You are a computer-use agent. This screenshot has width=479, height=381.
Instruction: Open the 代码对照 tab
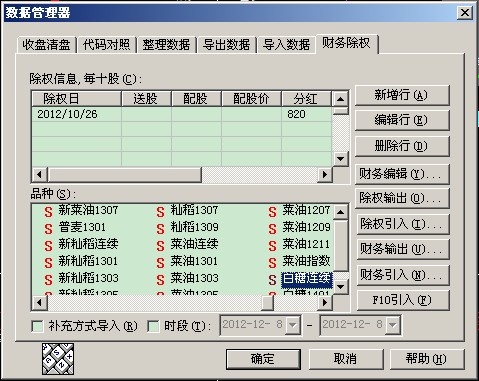tap(107, 45)
